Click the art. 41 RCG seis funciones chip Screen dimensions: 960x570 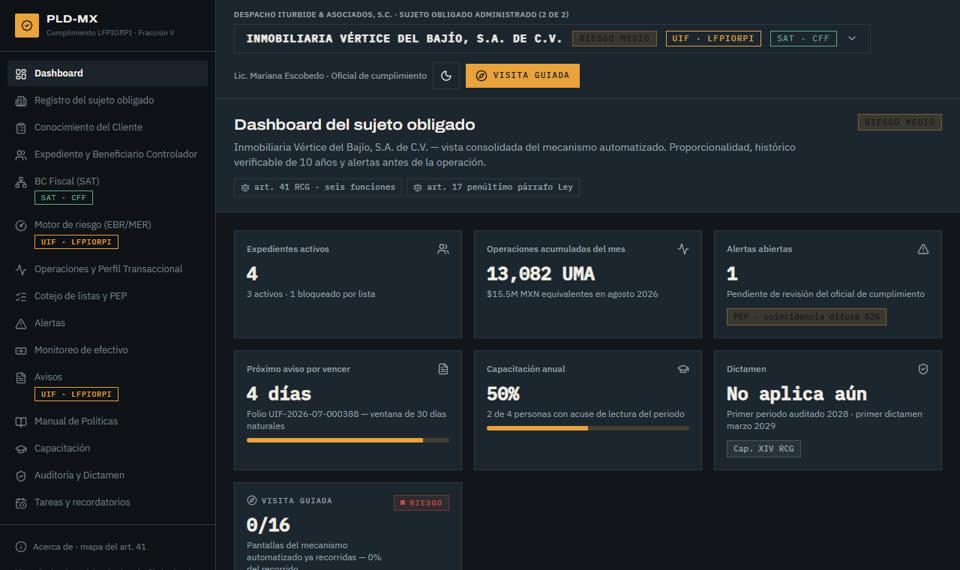pyautogui.click(x=318, y=187)
